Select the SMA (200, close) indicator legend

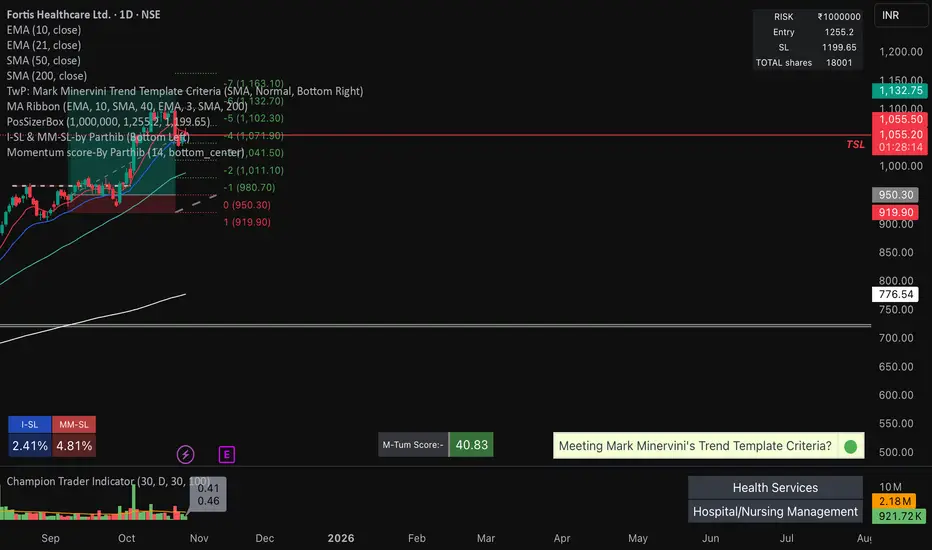(x=46, y=76)
